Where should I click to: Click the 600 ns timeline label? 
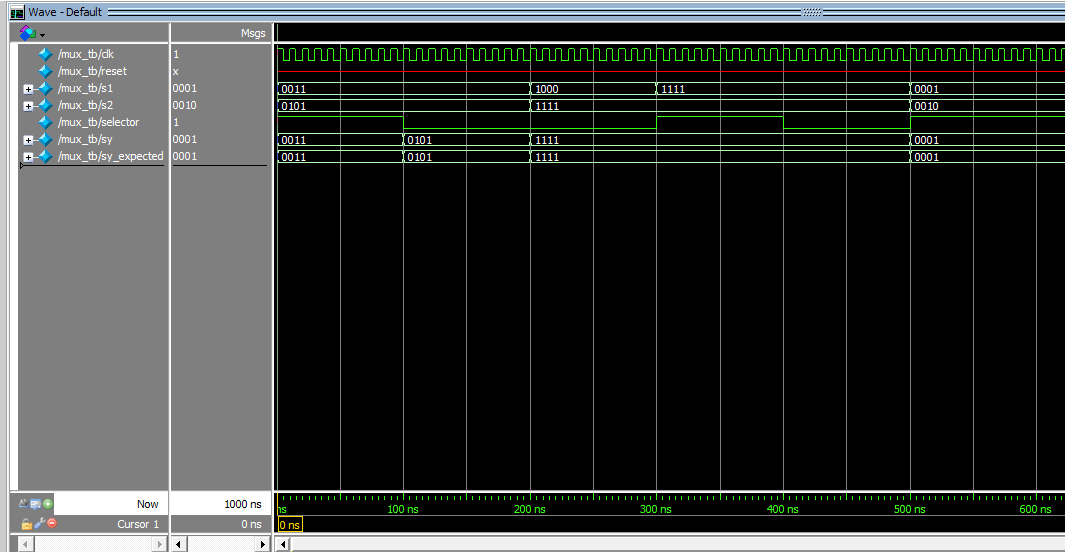[1036, 509]
